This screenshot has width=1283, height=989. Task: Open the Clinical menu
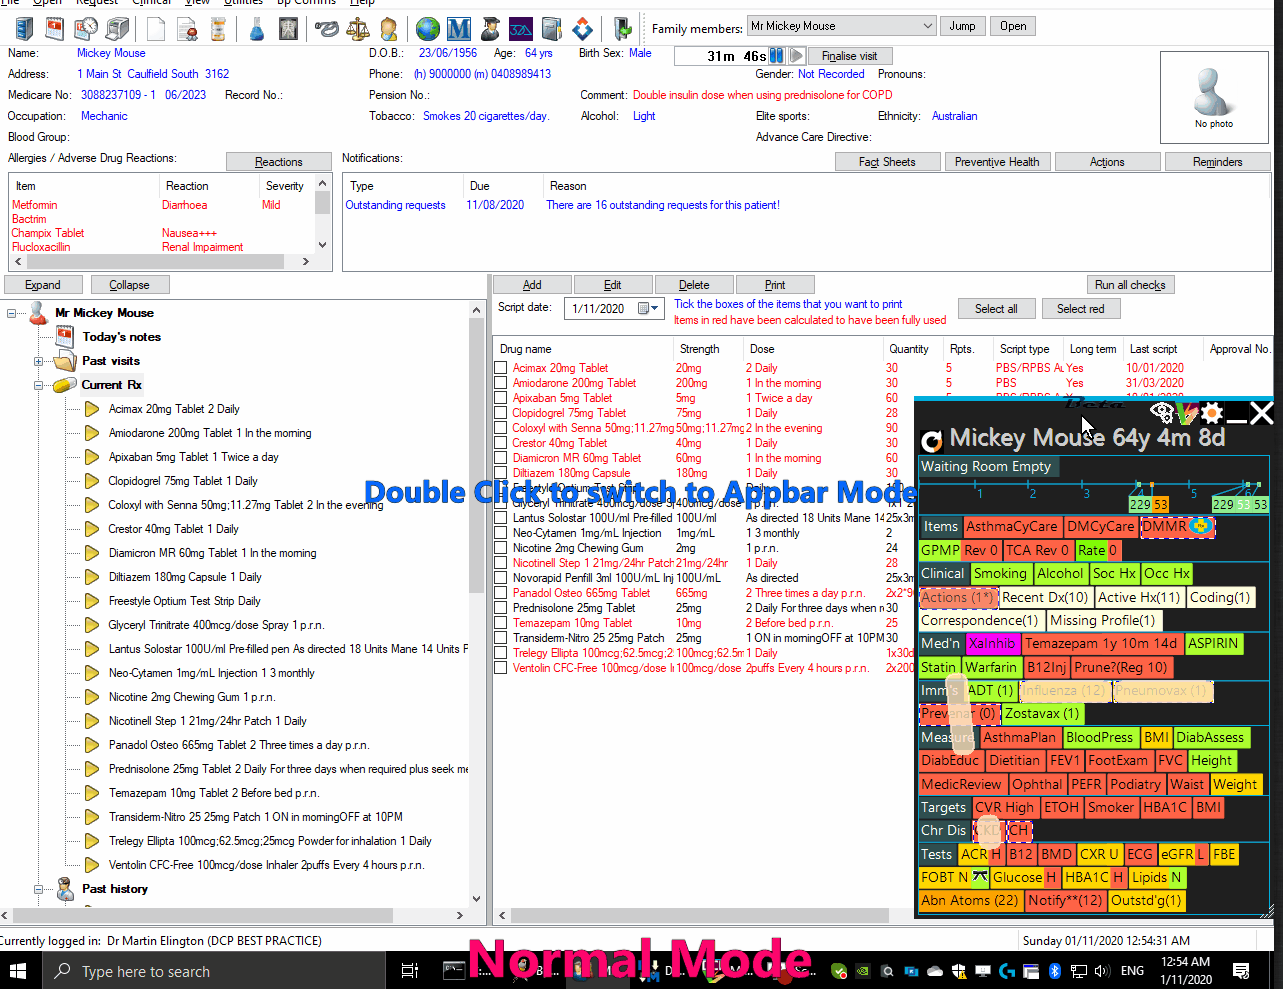152,2
